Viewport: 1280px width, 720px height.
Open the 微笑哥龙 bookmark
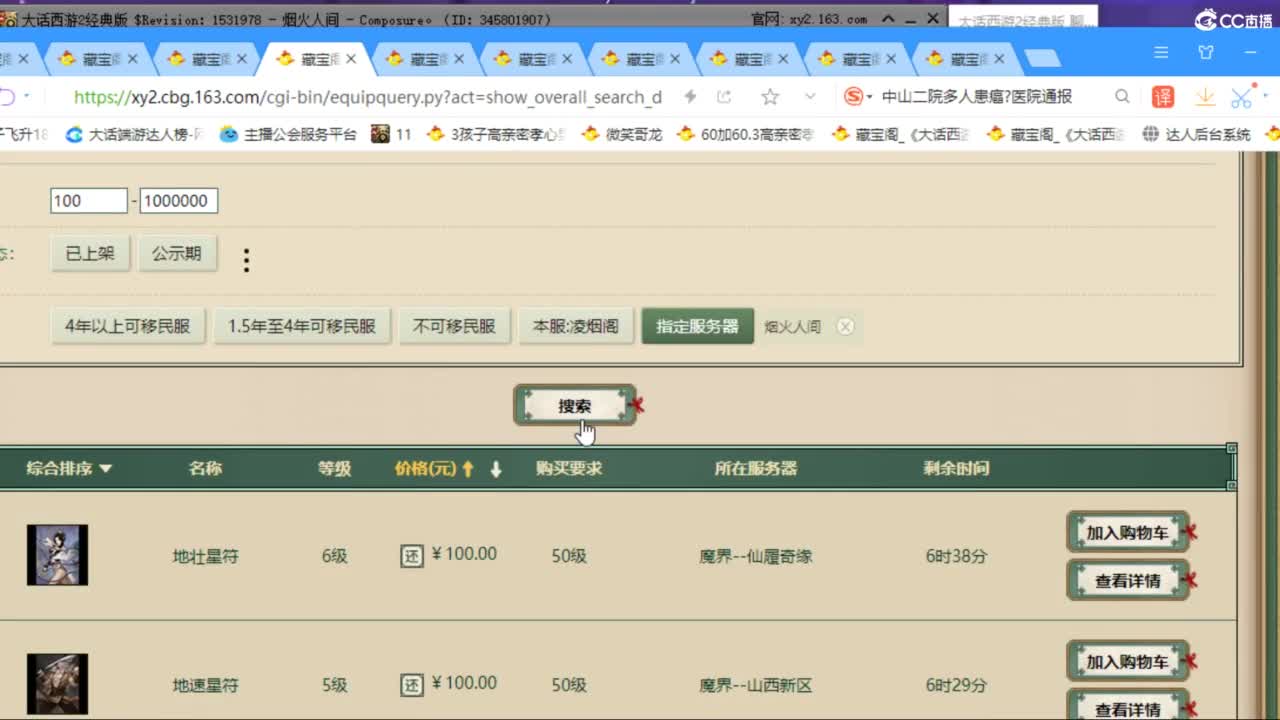[x=622, y=134]
